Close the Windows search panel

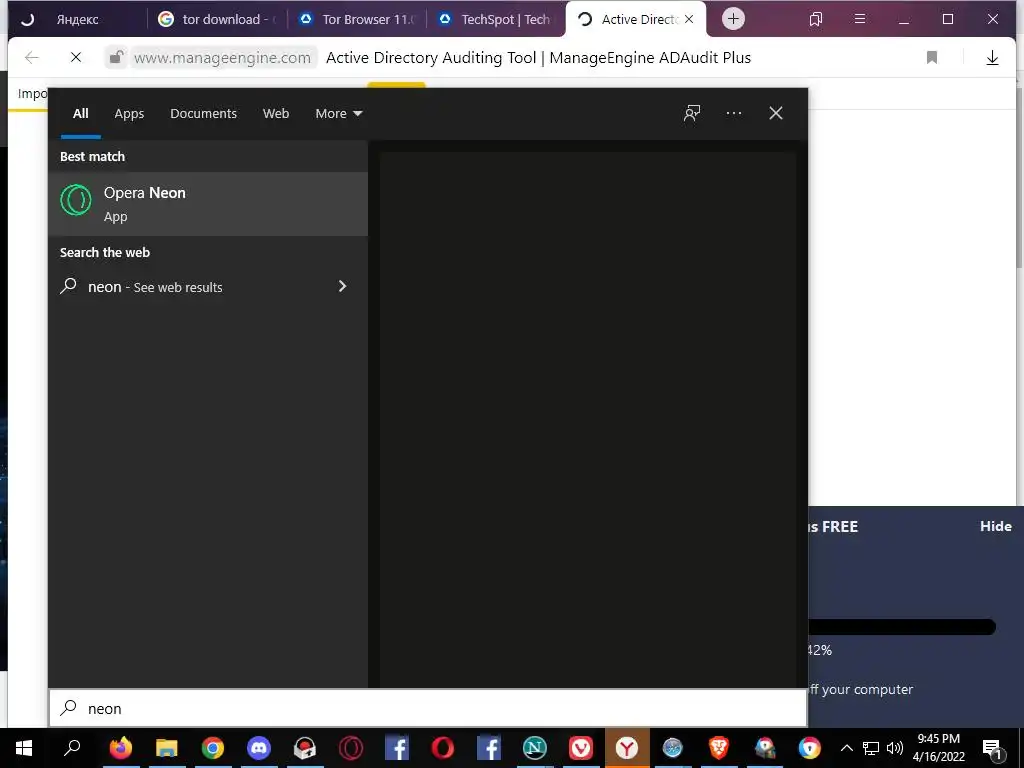(x=775, y=114)
